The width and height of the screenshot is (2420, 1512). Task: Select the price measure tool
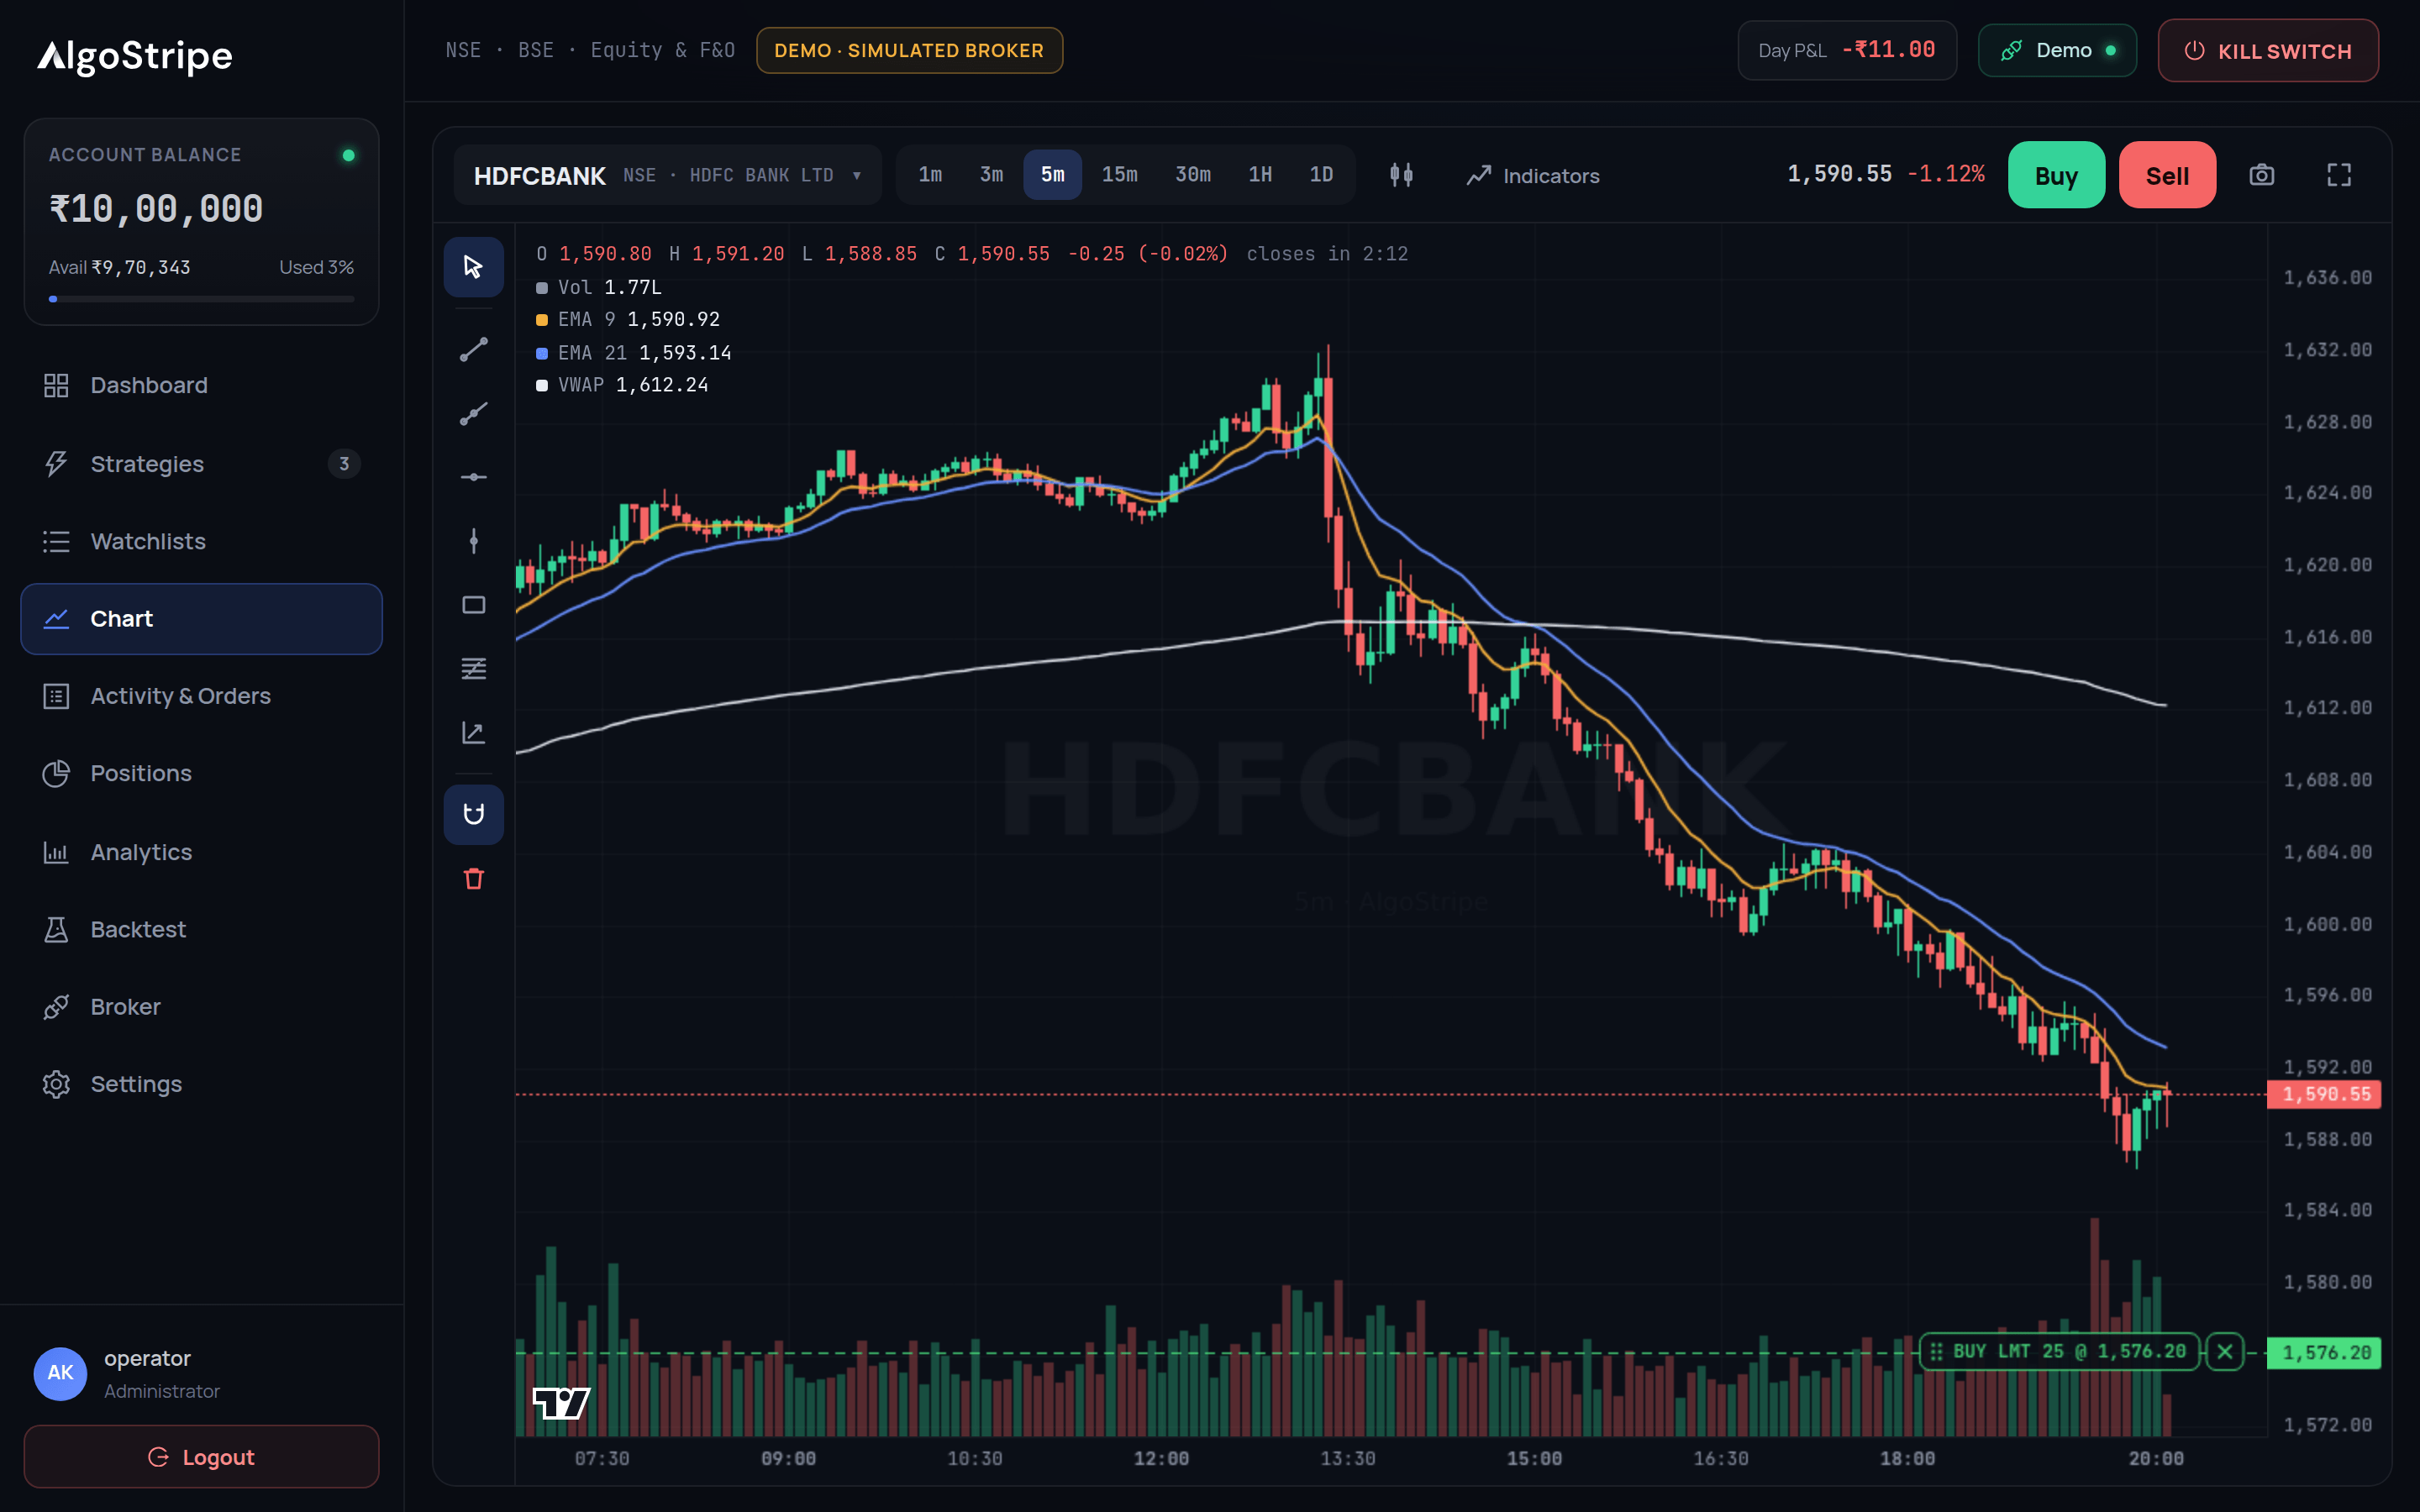pos(473,733)
